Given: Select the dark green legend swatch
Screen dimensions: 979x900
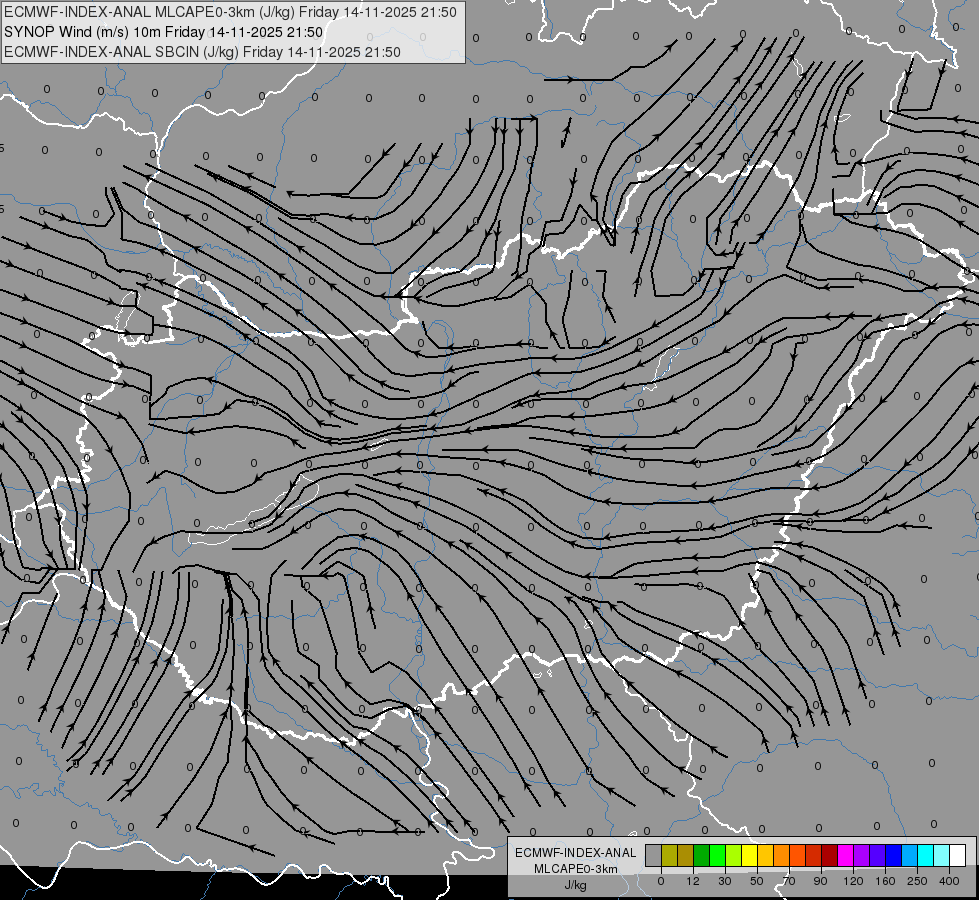Looking at the screenshot, I should point(702,855).
